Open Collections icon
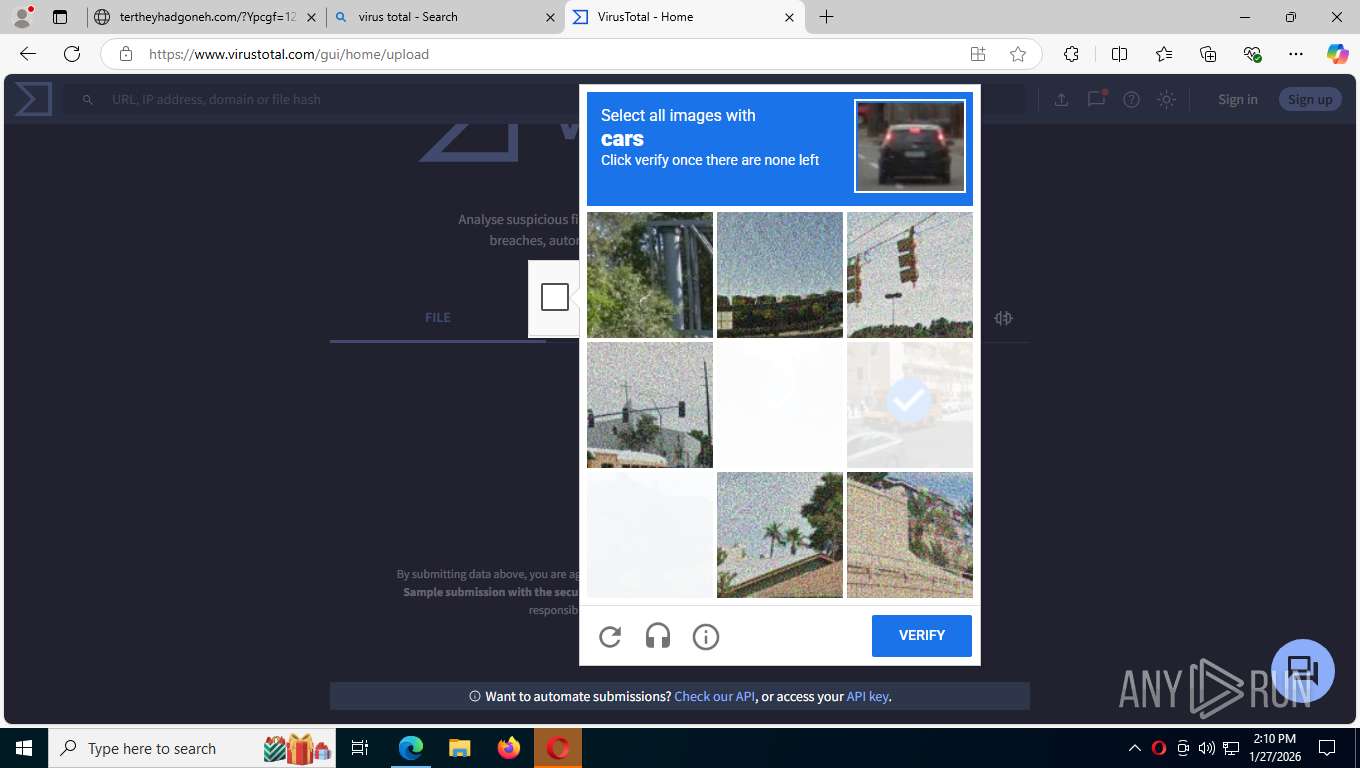The height and width of the screenshot is (768, 1360). 1208,54
